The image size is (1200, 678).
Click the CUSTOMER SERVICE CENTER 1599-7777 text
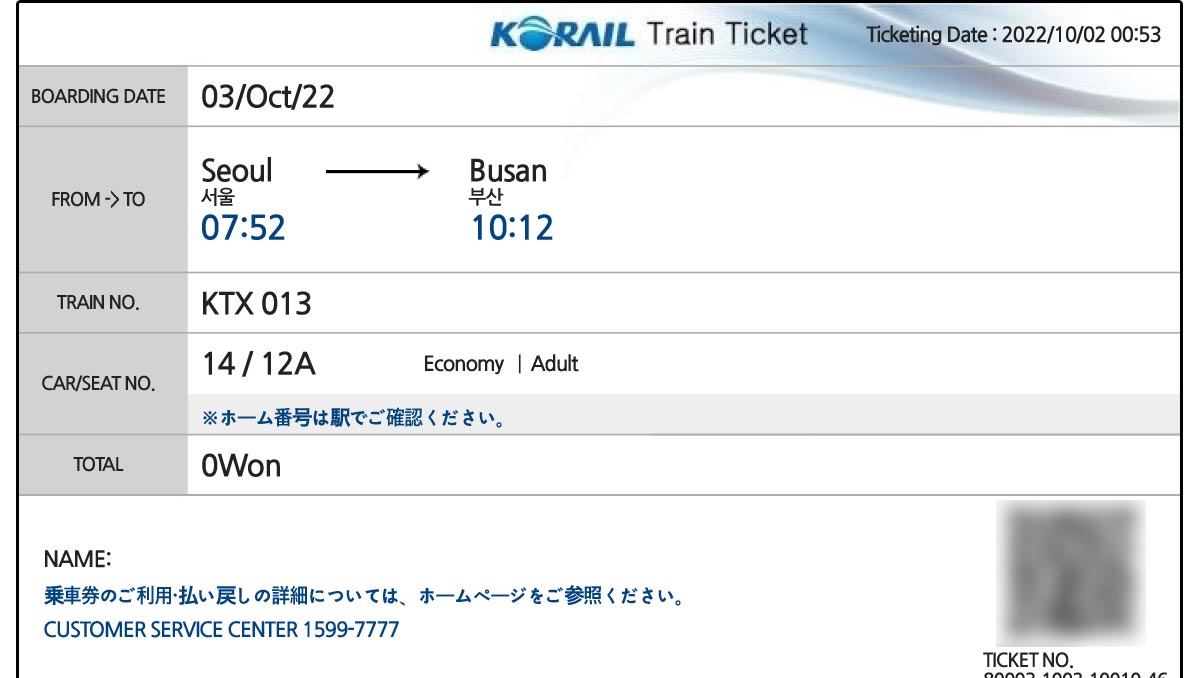pyautogui.click(x=221, y=630)
